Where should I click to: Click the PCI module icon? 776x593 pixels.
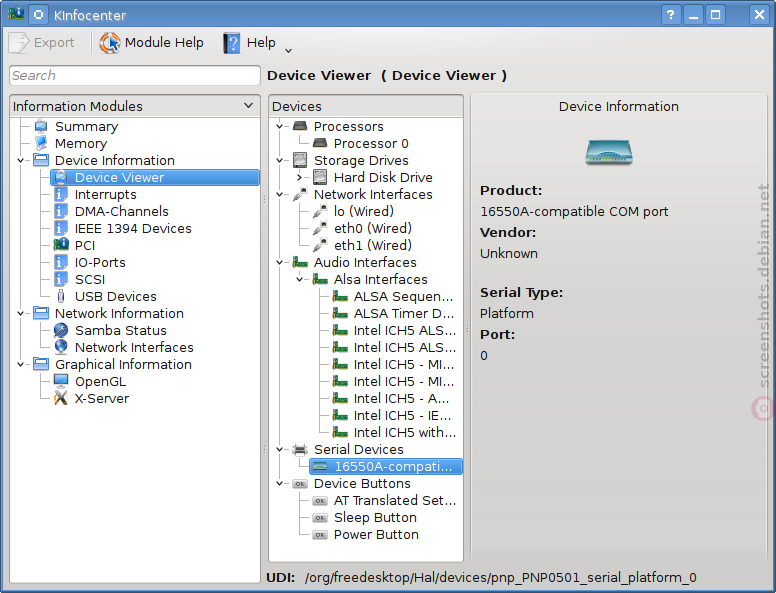61,245
